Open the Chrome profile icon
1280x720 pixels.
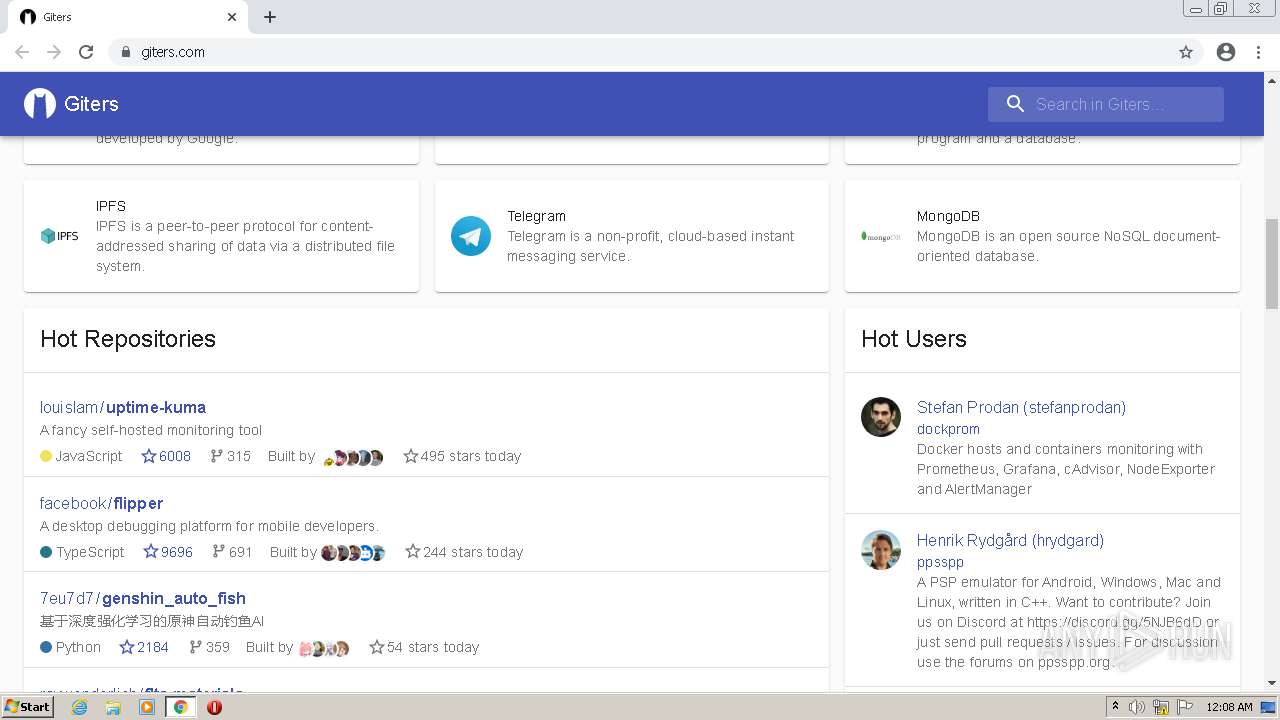(x=1226, y=52)
